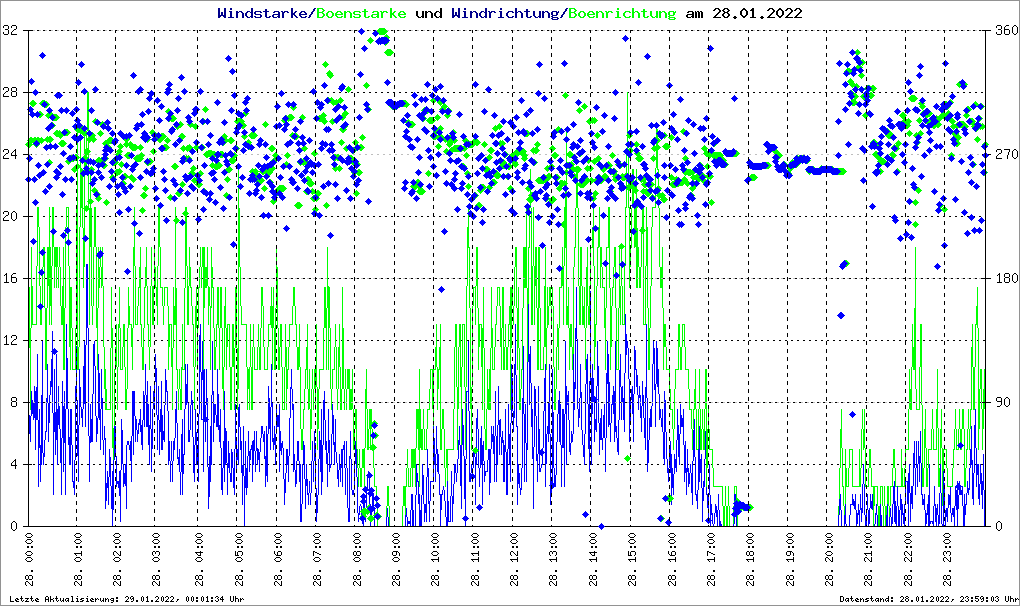
Task: Click the 90 label on right axis
Action: click(x=1000, y=403)
